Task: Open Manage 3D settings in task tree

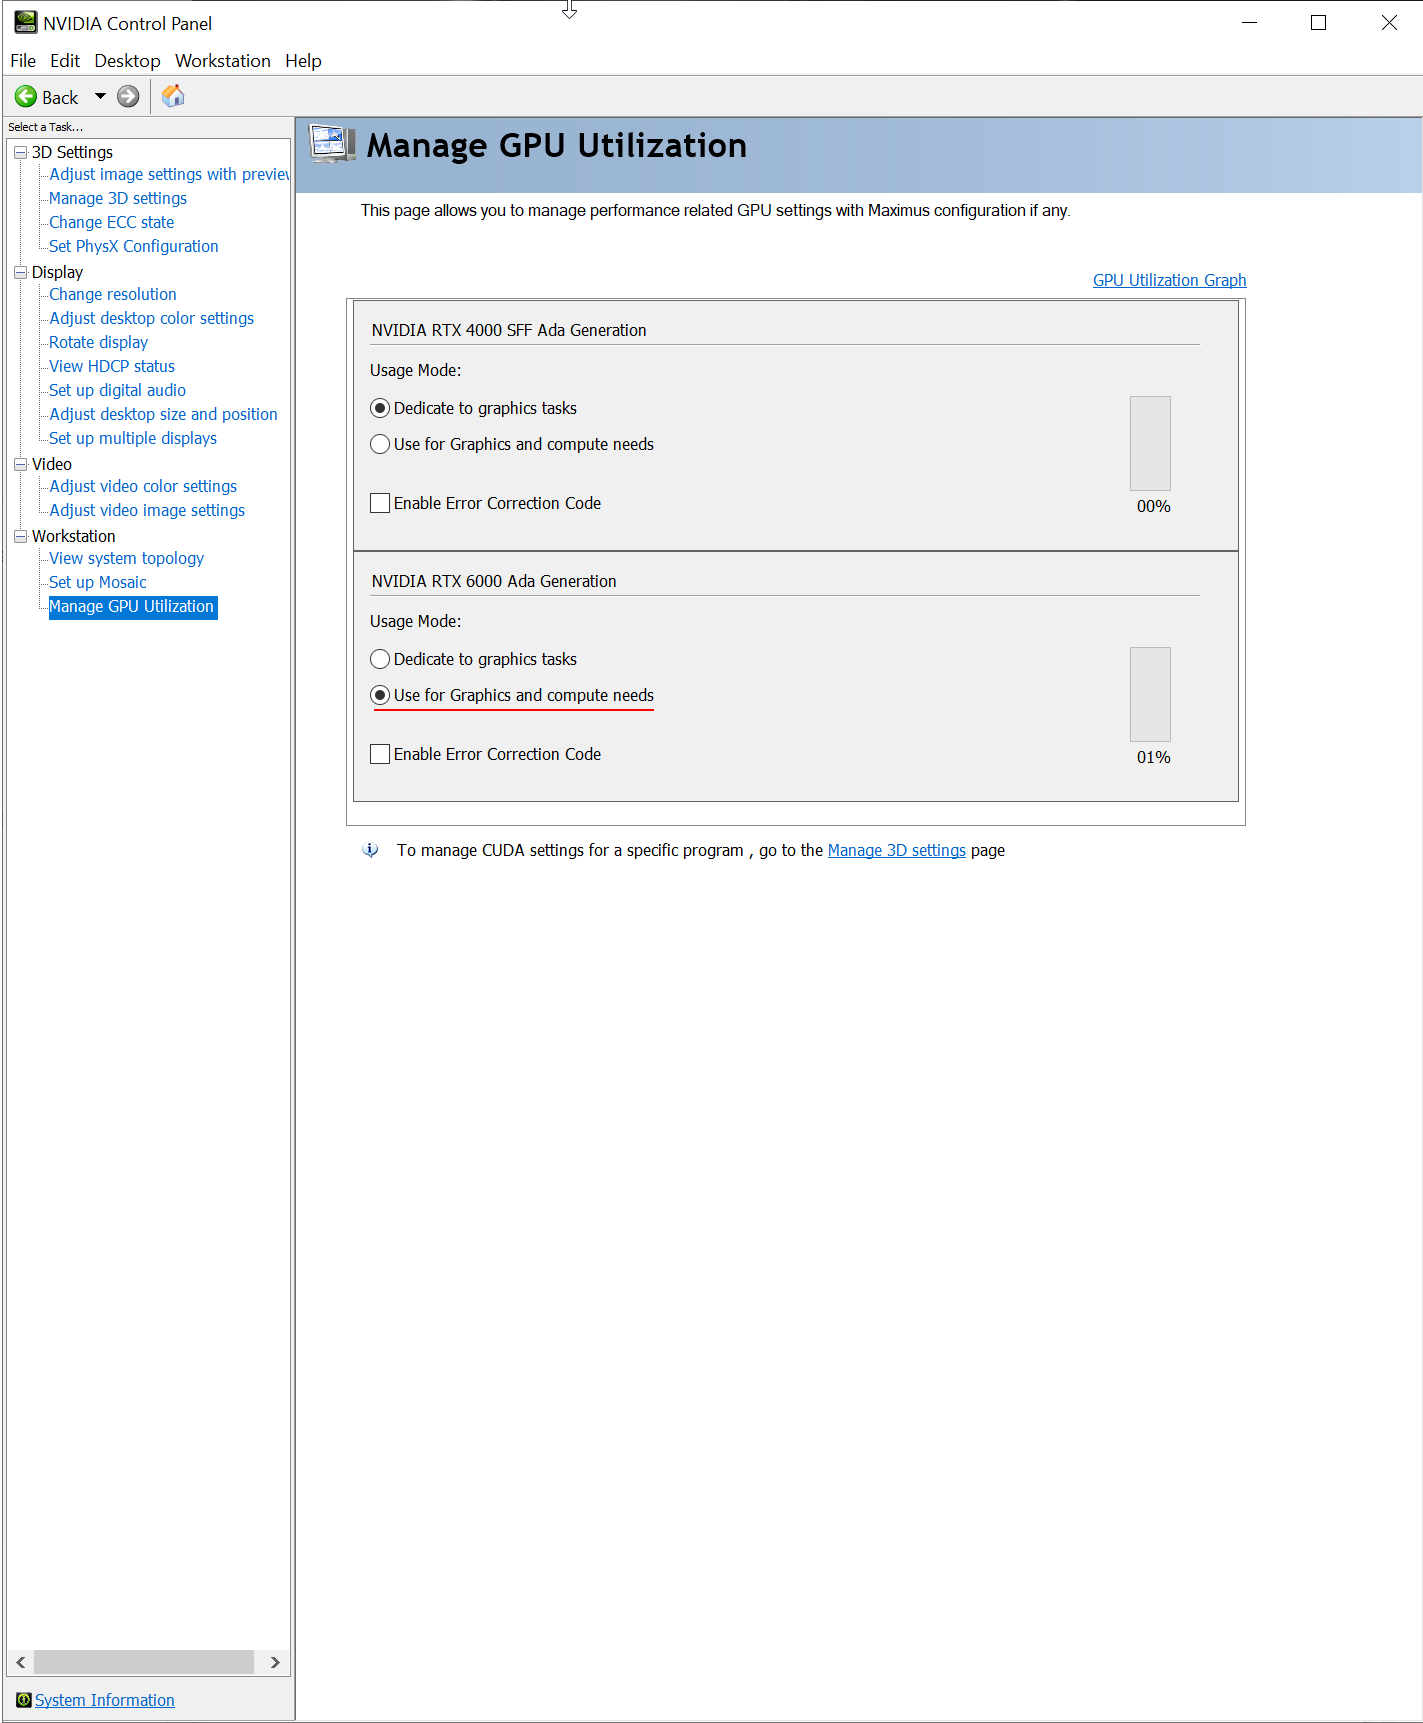Action: (118, 198)
